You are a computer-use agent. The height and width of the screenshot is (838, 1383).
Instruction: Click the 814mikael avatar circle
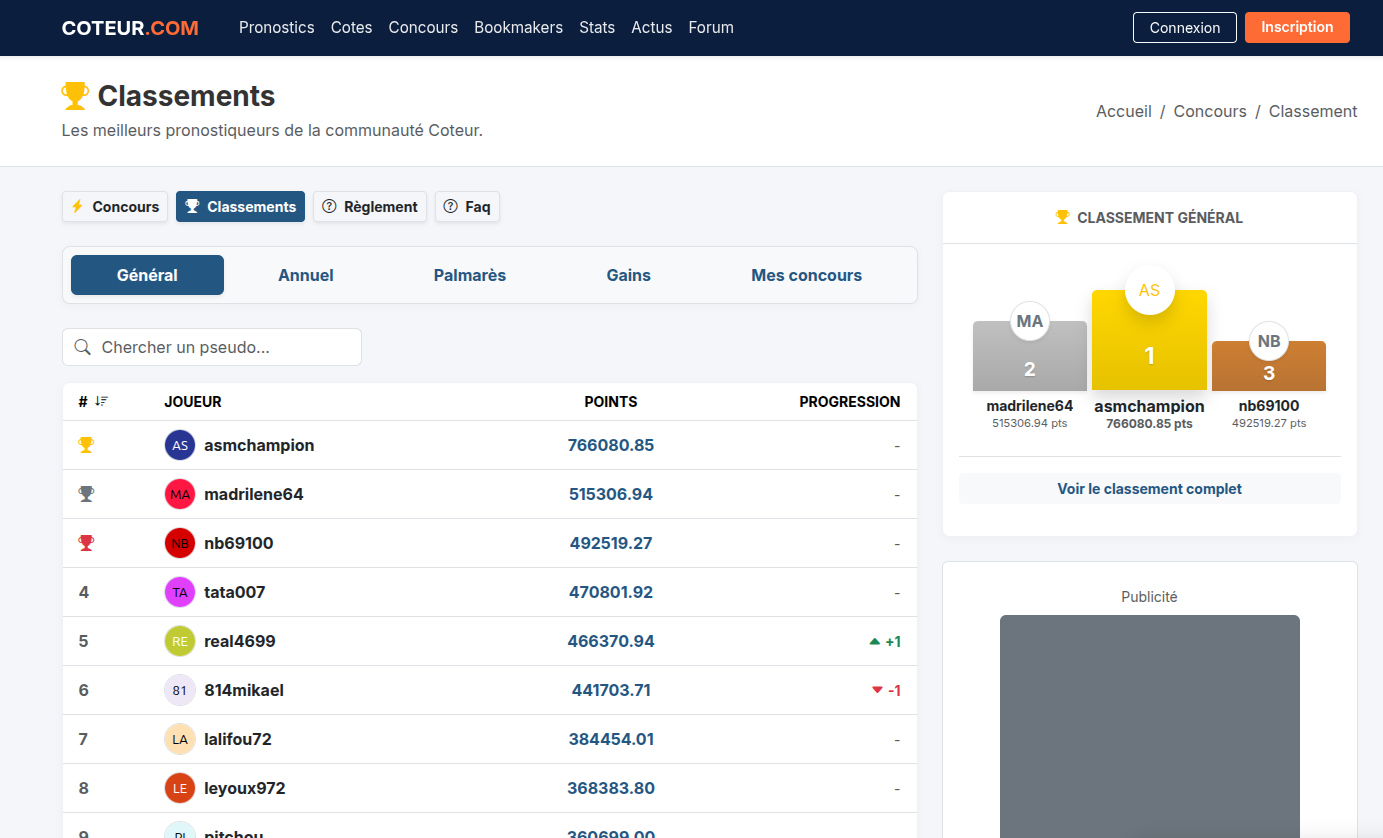pyautogui.click(x=180, y=690)
